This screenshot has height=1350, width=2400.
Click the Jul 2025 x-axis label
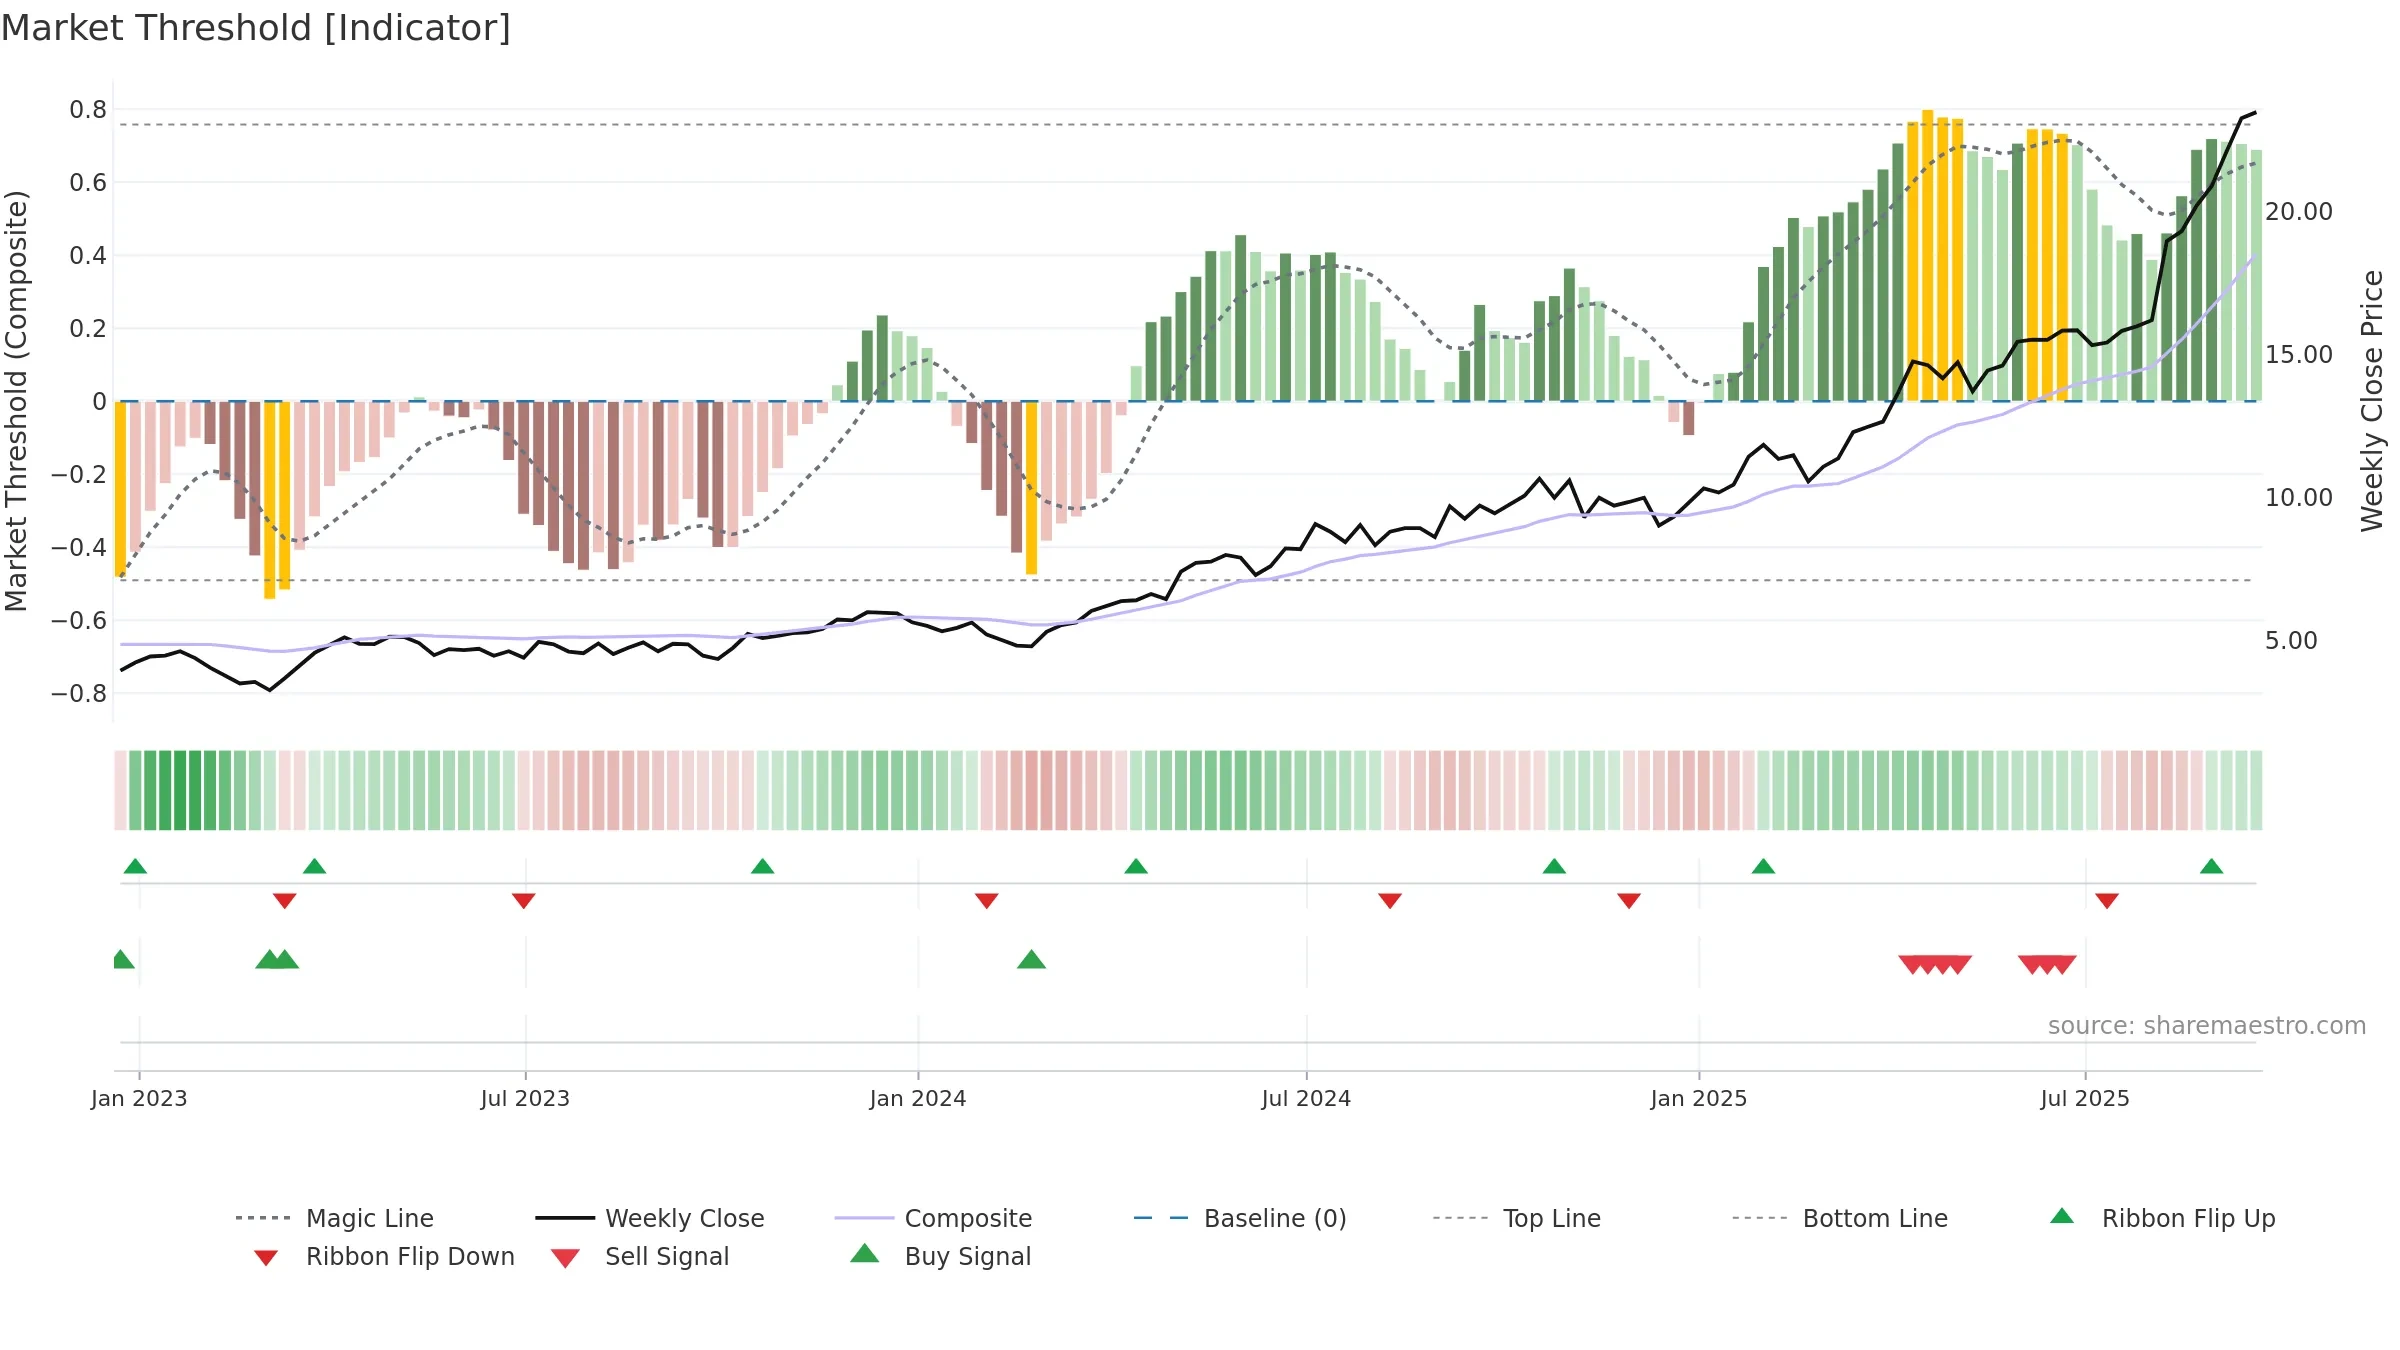tap(2085, 1098)
